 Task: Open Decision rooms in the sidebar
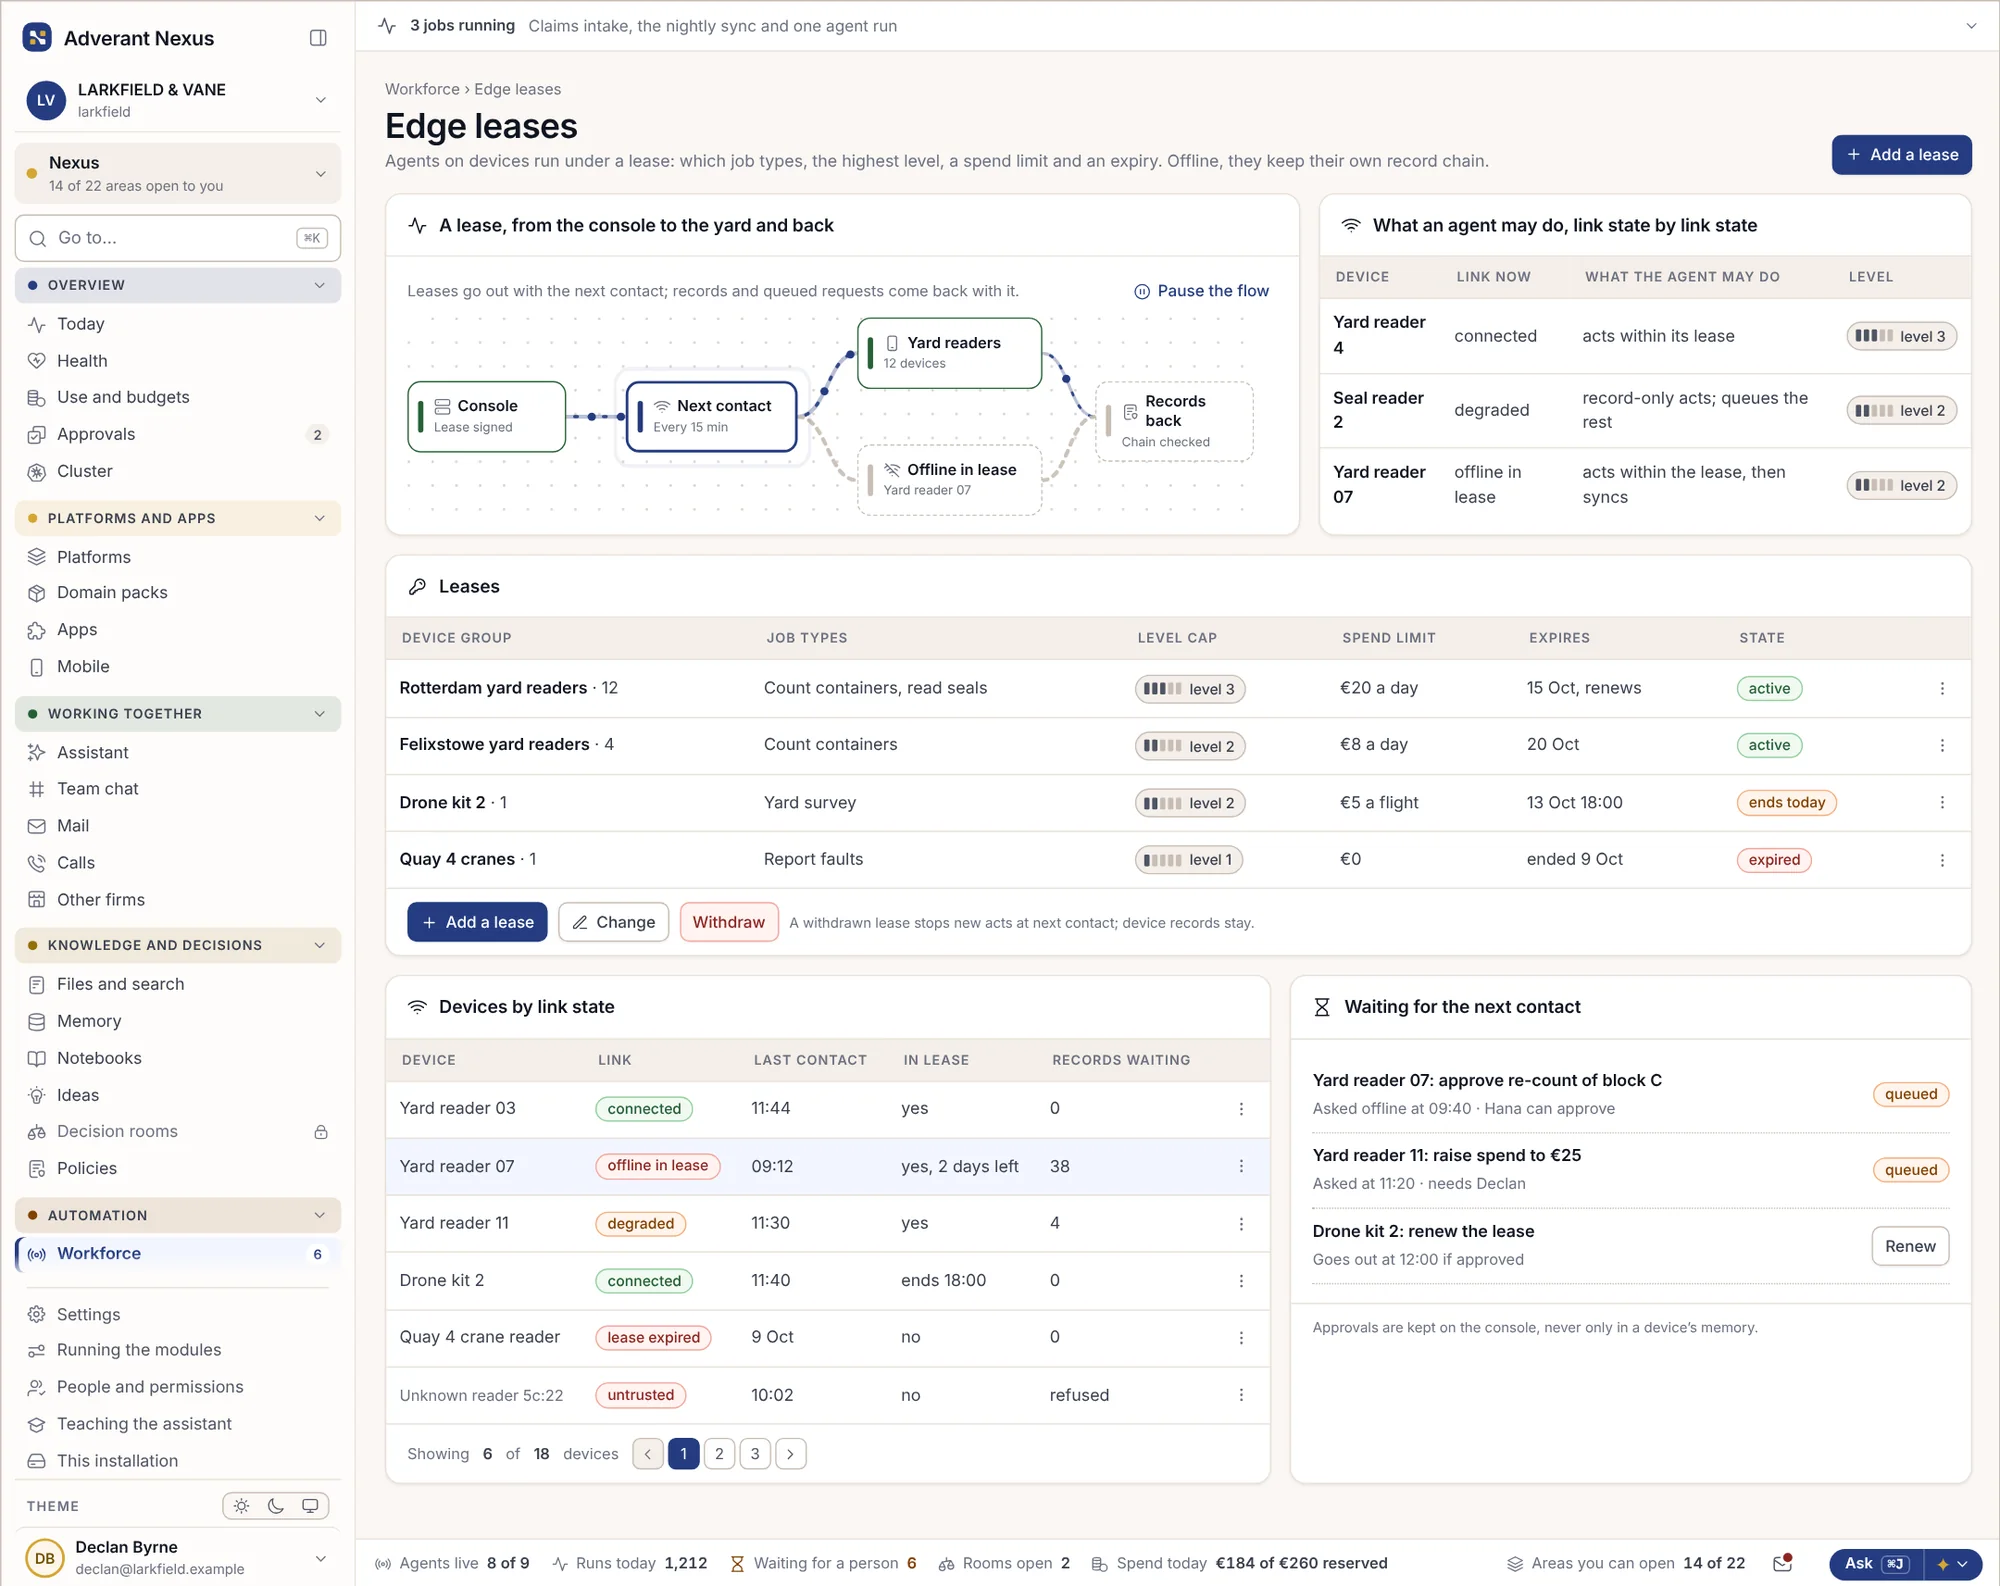click(x=178, y=1132)
